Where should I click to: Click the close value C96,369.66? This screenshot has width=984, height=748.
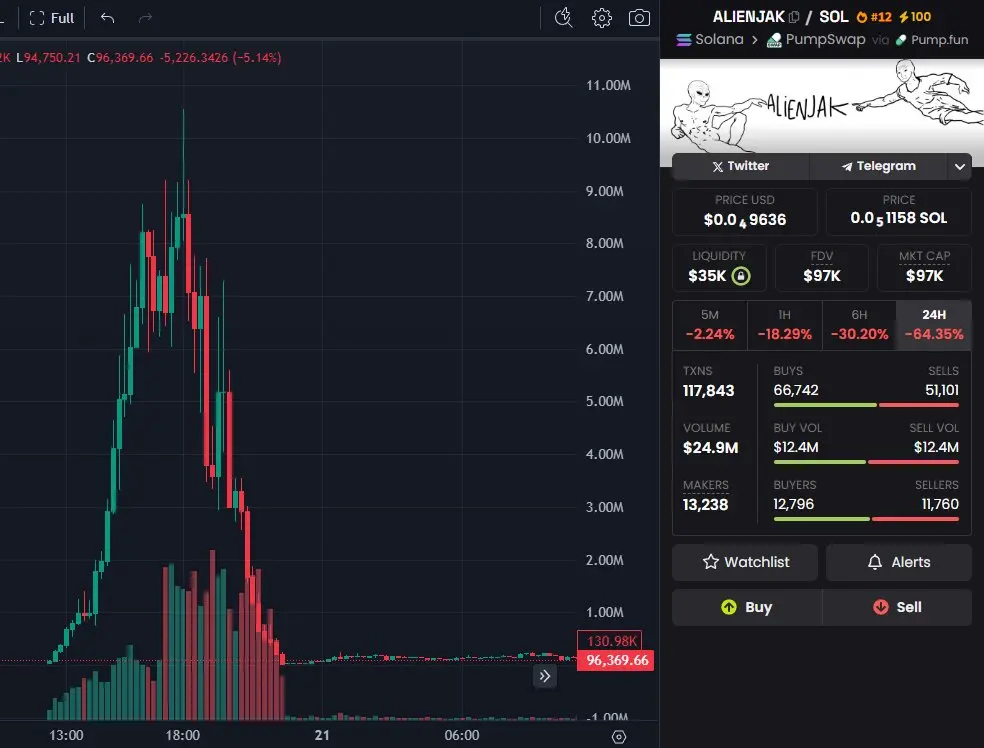(x=120, y=58)
